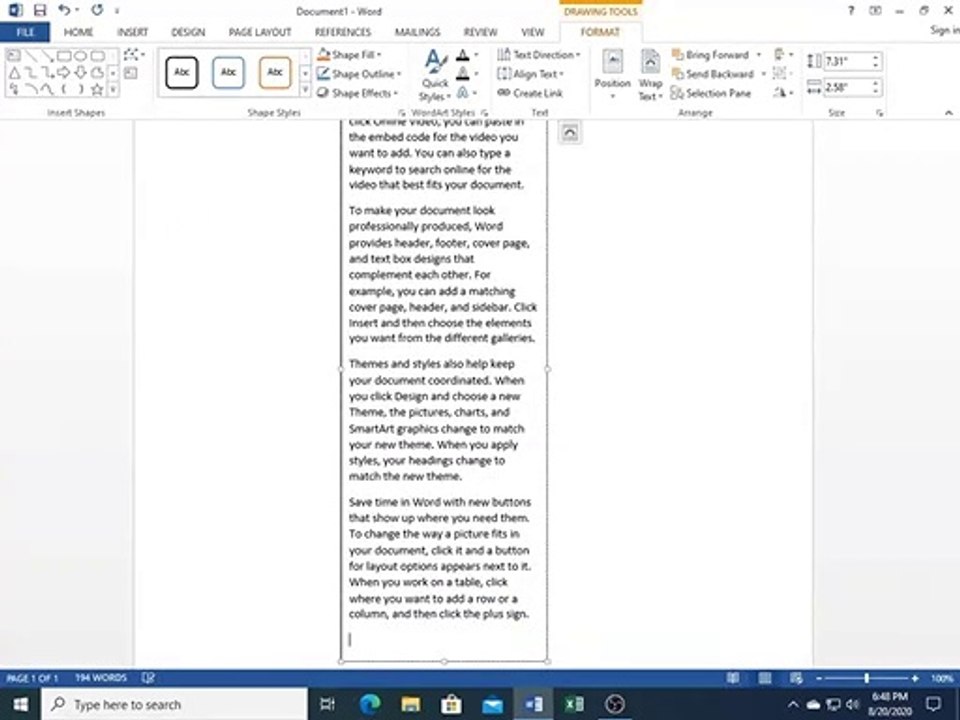Open the Rotate Objects icon menu
960x720 pixels.
click(x=783, y=92)
